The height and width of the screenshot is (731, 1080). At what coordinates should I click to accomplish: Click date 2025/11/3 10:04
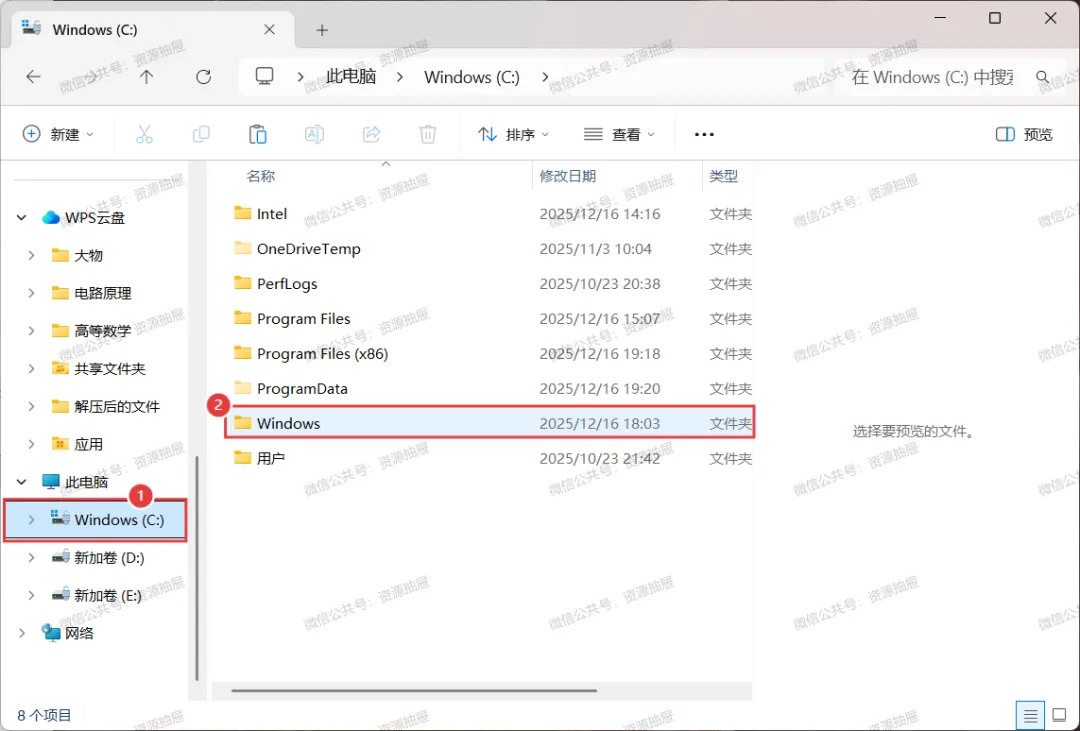[x=595, y=249]
